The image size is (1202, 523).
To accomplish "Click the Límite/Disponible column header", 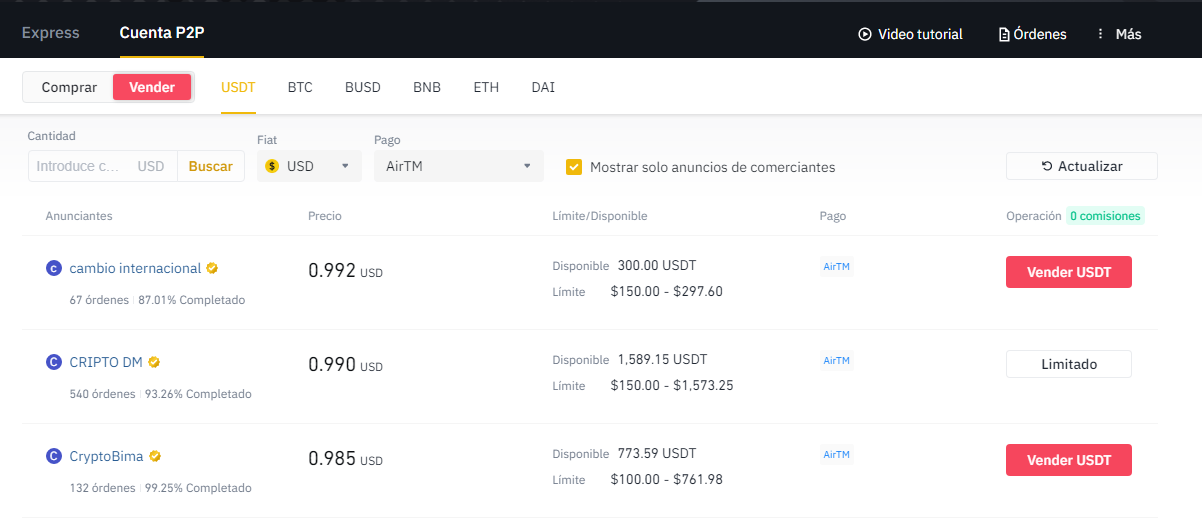I will pyautogui.click(x=600, y=216).
